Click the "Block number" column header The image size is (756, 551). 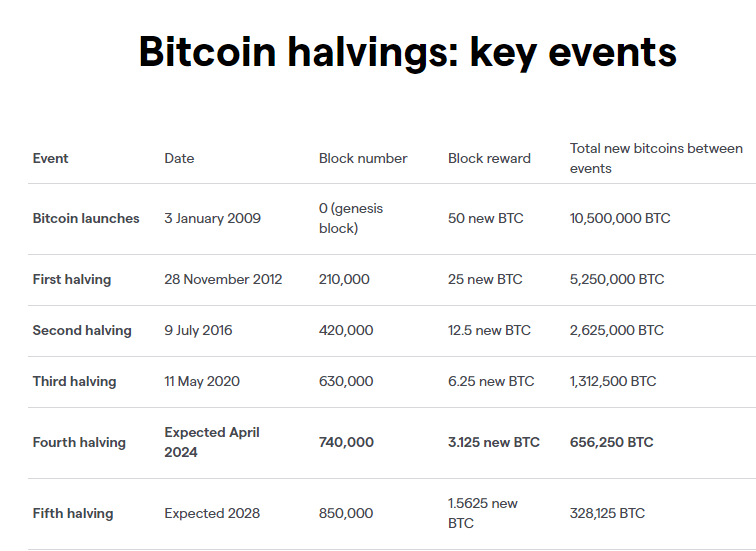[363, 158]
